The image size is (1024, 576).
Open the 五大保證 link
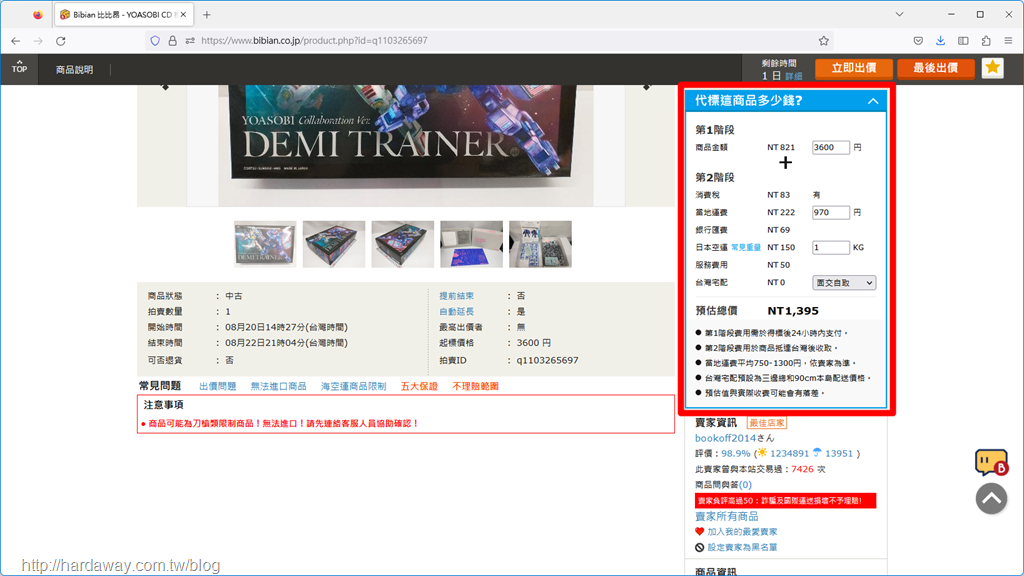pyautogui.click(x=419, y=387)
